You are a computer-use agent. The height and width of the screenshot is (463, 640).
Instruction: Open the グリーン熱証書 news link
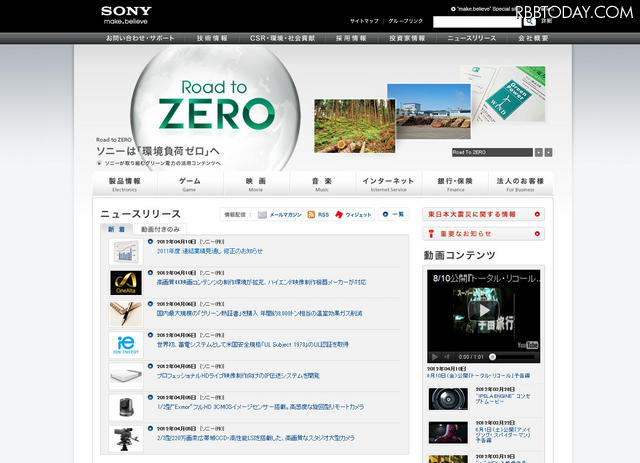point(260,313)
